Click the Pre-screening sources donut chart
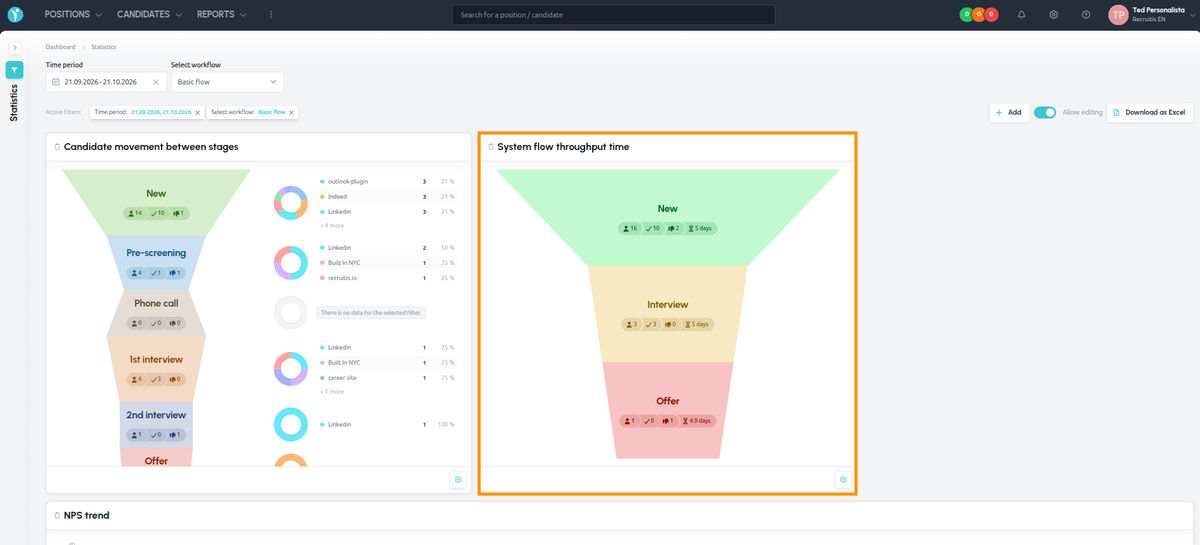Viewport: 1200px width, 545px height. (291, 263)
